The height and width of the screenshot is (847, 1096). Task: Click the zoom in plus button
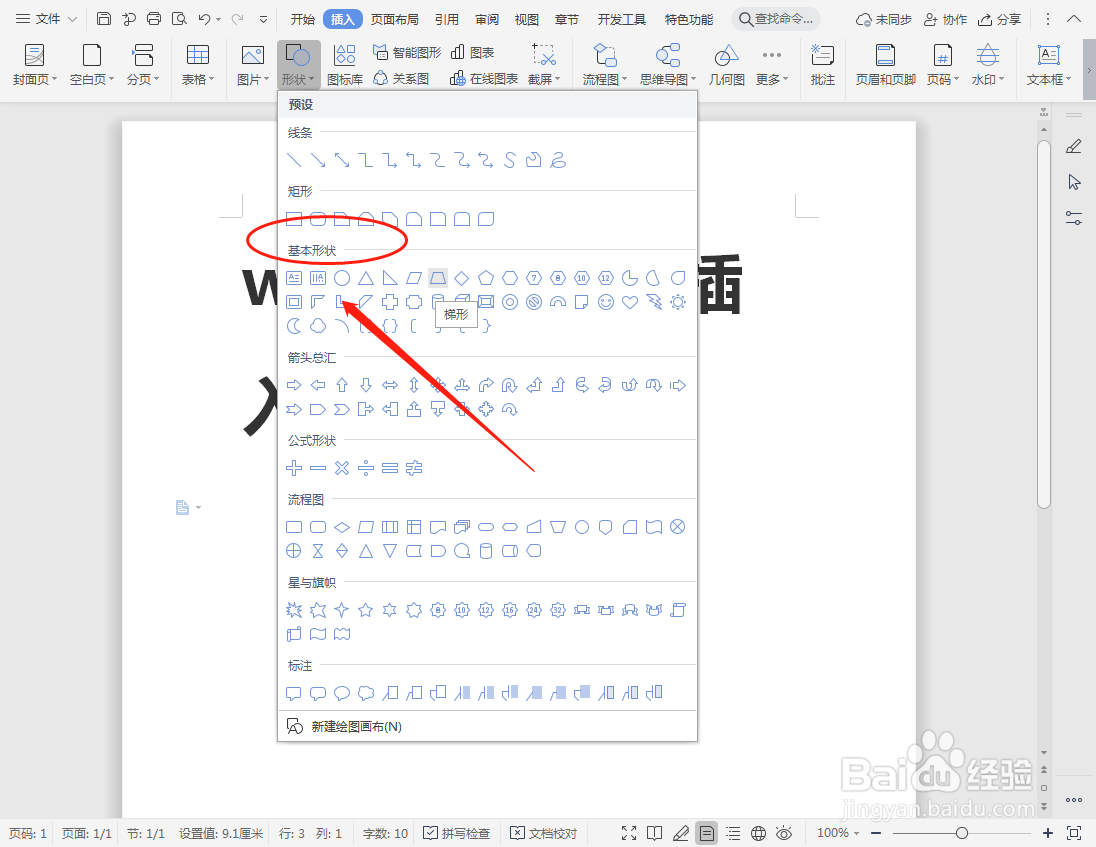(x=1048, y=833)
